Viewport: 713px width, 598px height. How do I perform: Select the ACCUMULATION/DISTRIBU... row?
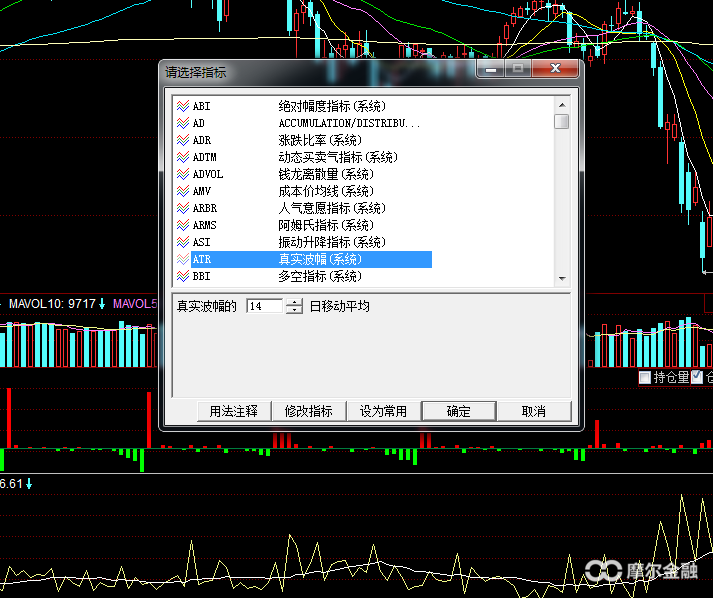pyautogui.click(x=303, y=123)
